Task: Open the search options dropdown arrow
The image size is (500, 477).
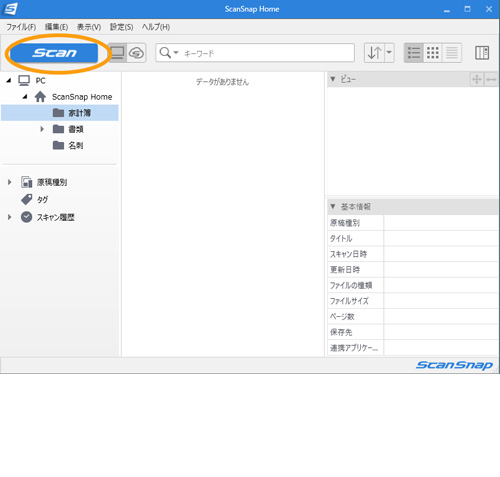Action: [176, 53]
